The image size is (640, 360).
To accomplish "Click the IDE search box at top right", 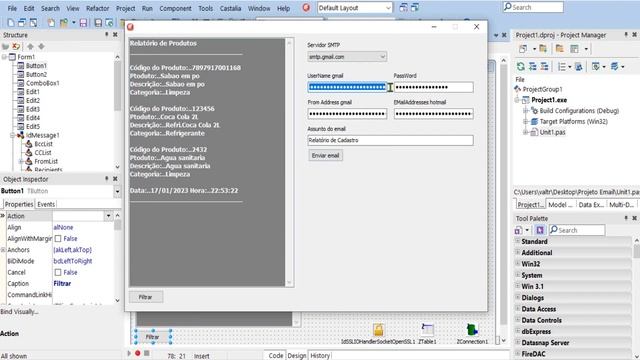I will [533, 7].
